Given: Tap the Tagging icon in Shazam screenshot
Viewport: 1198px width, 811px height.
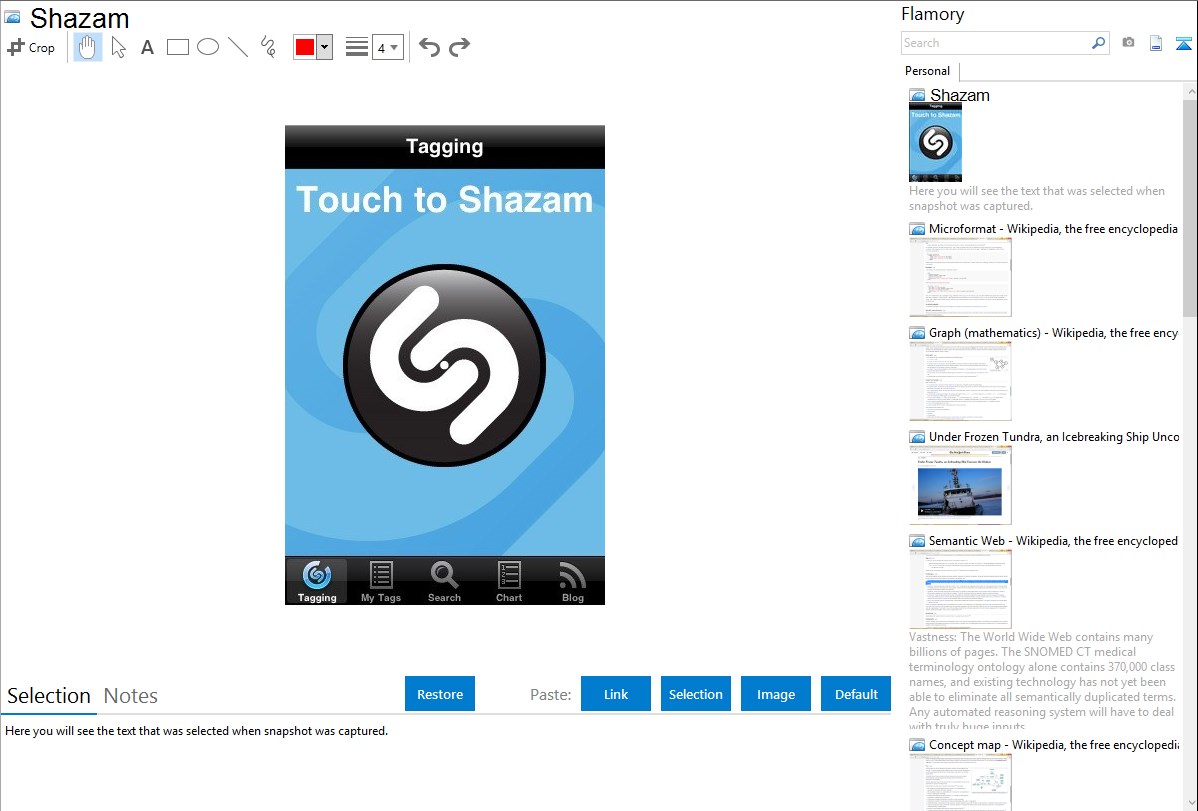Looking at the screenshot, I should click(x=316, y=581).
